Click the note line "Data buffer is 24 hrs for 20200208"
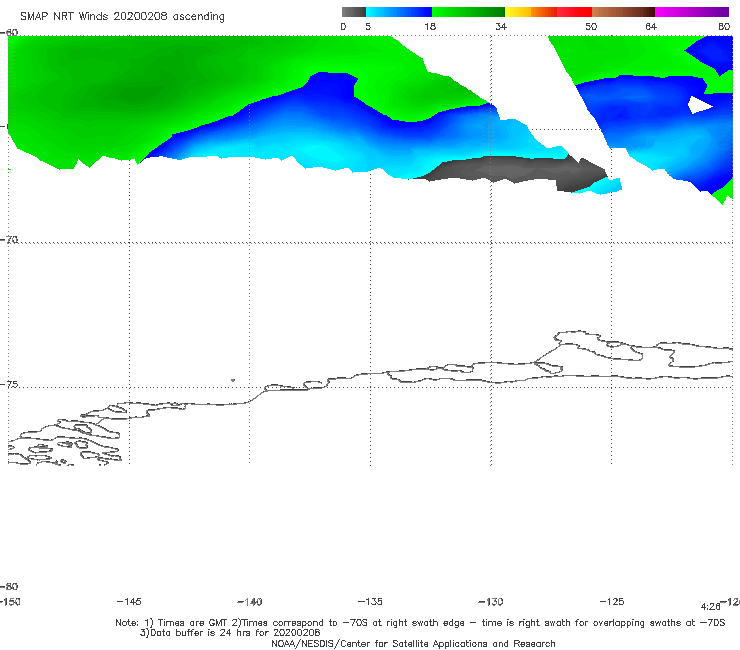The image size is (740, 650). [230, 633]
